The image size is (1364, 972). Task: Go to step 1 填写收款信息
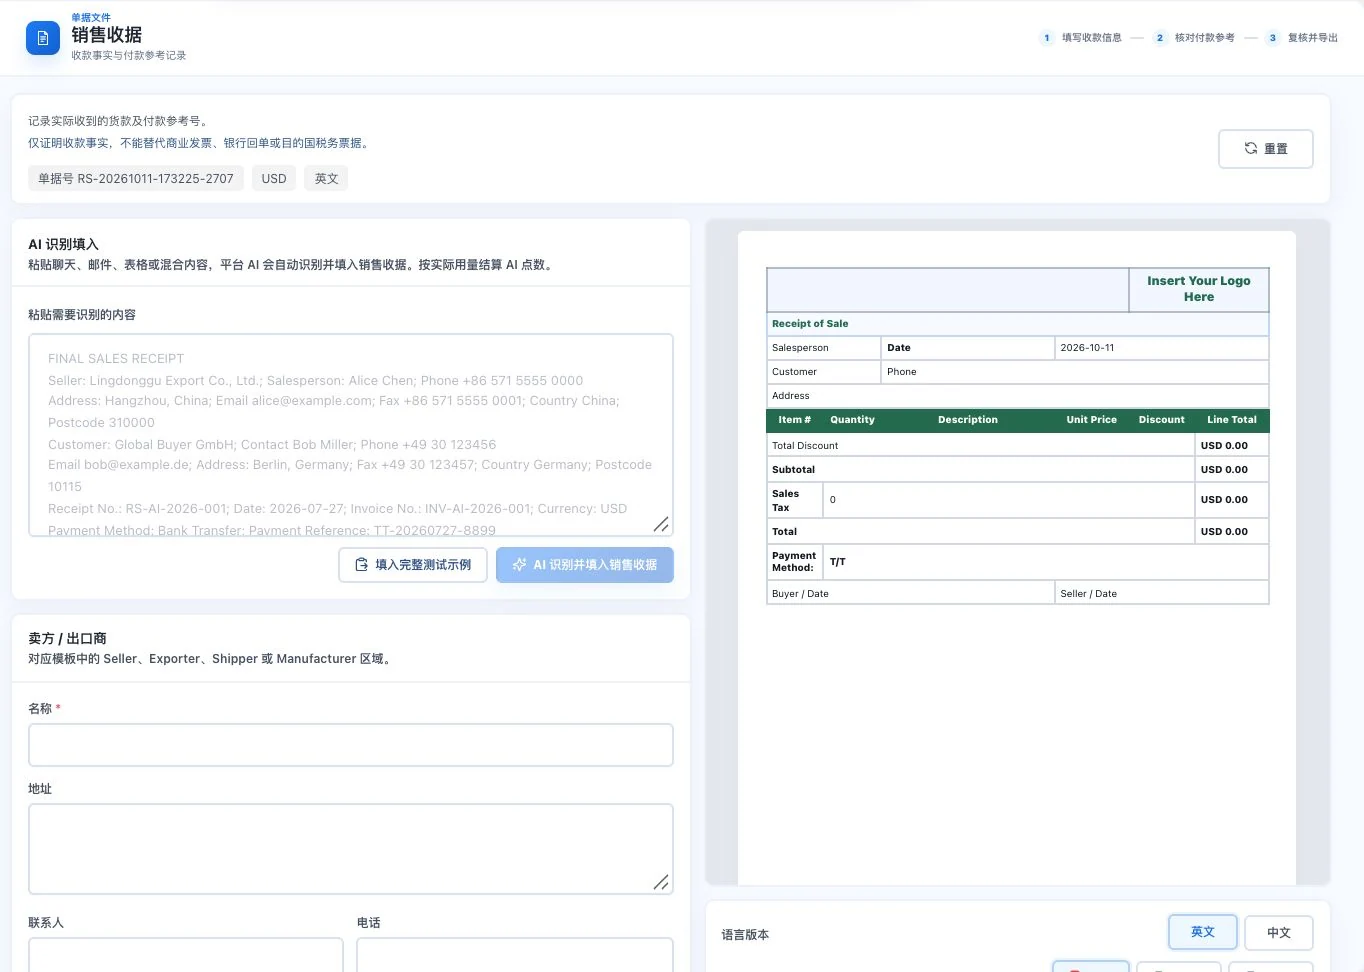(1081, 38)
